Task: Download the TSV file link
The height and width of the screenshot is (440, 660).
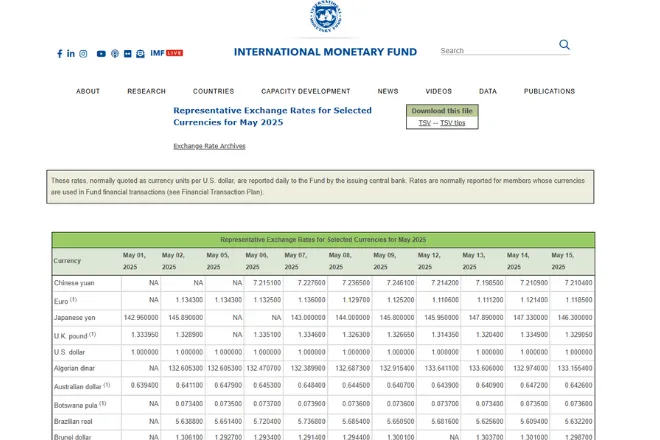Action: (424, 123)
